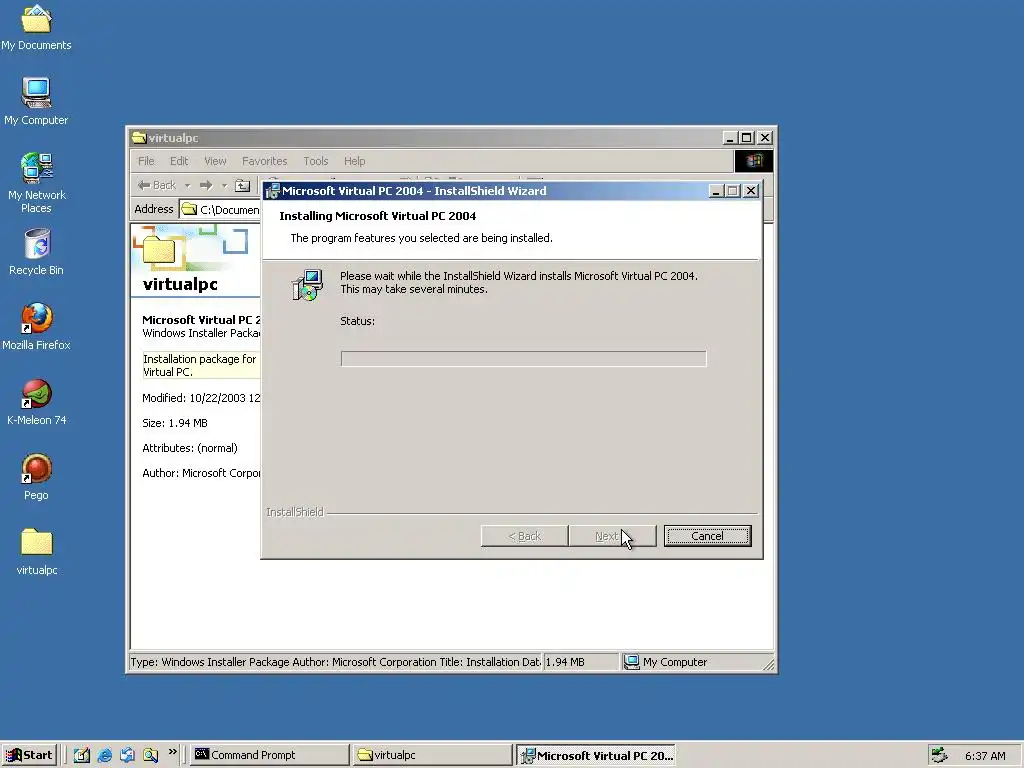1024x768 pixels.
Task: Click the 'Modified: 10/22/2003' text
Action: tap(201, 398)
